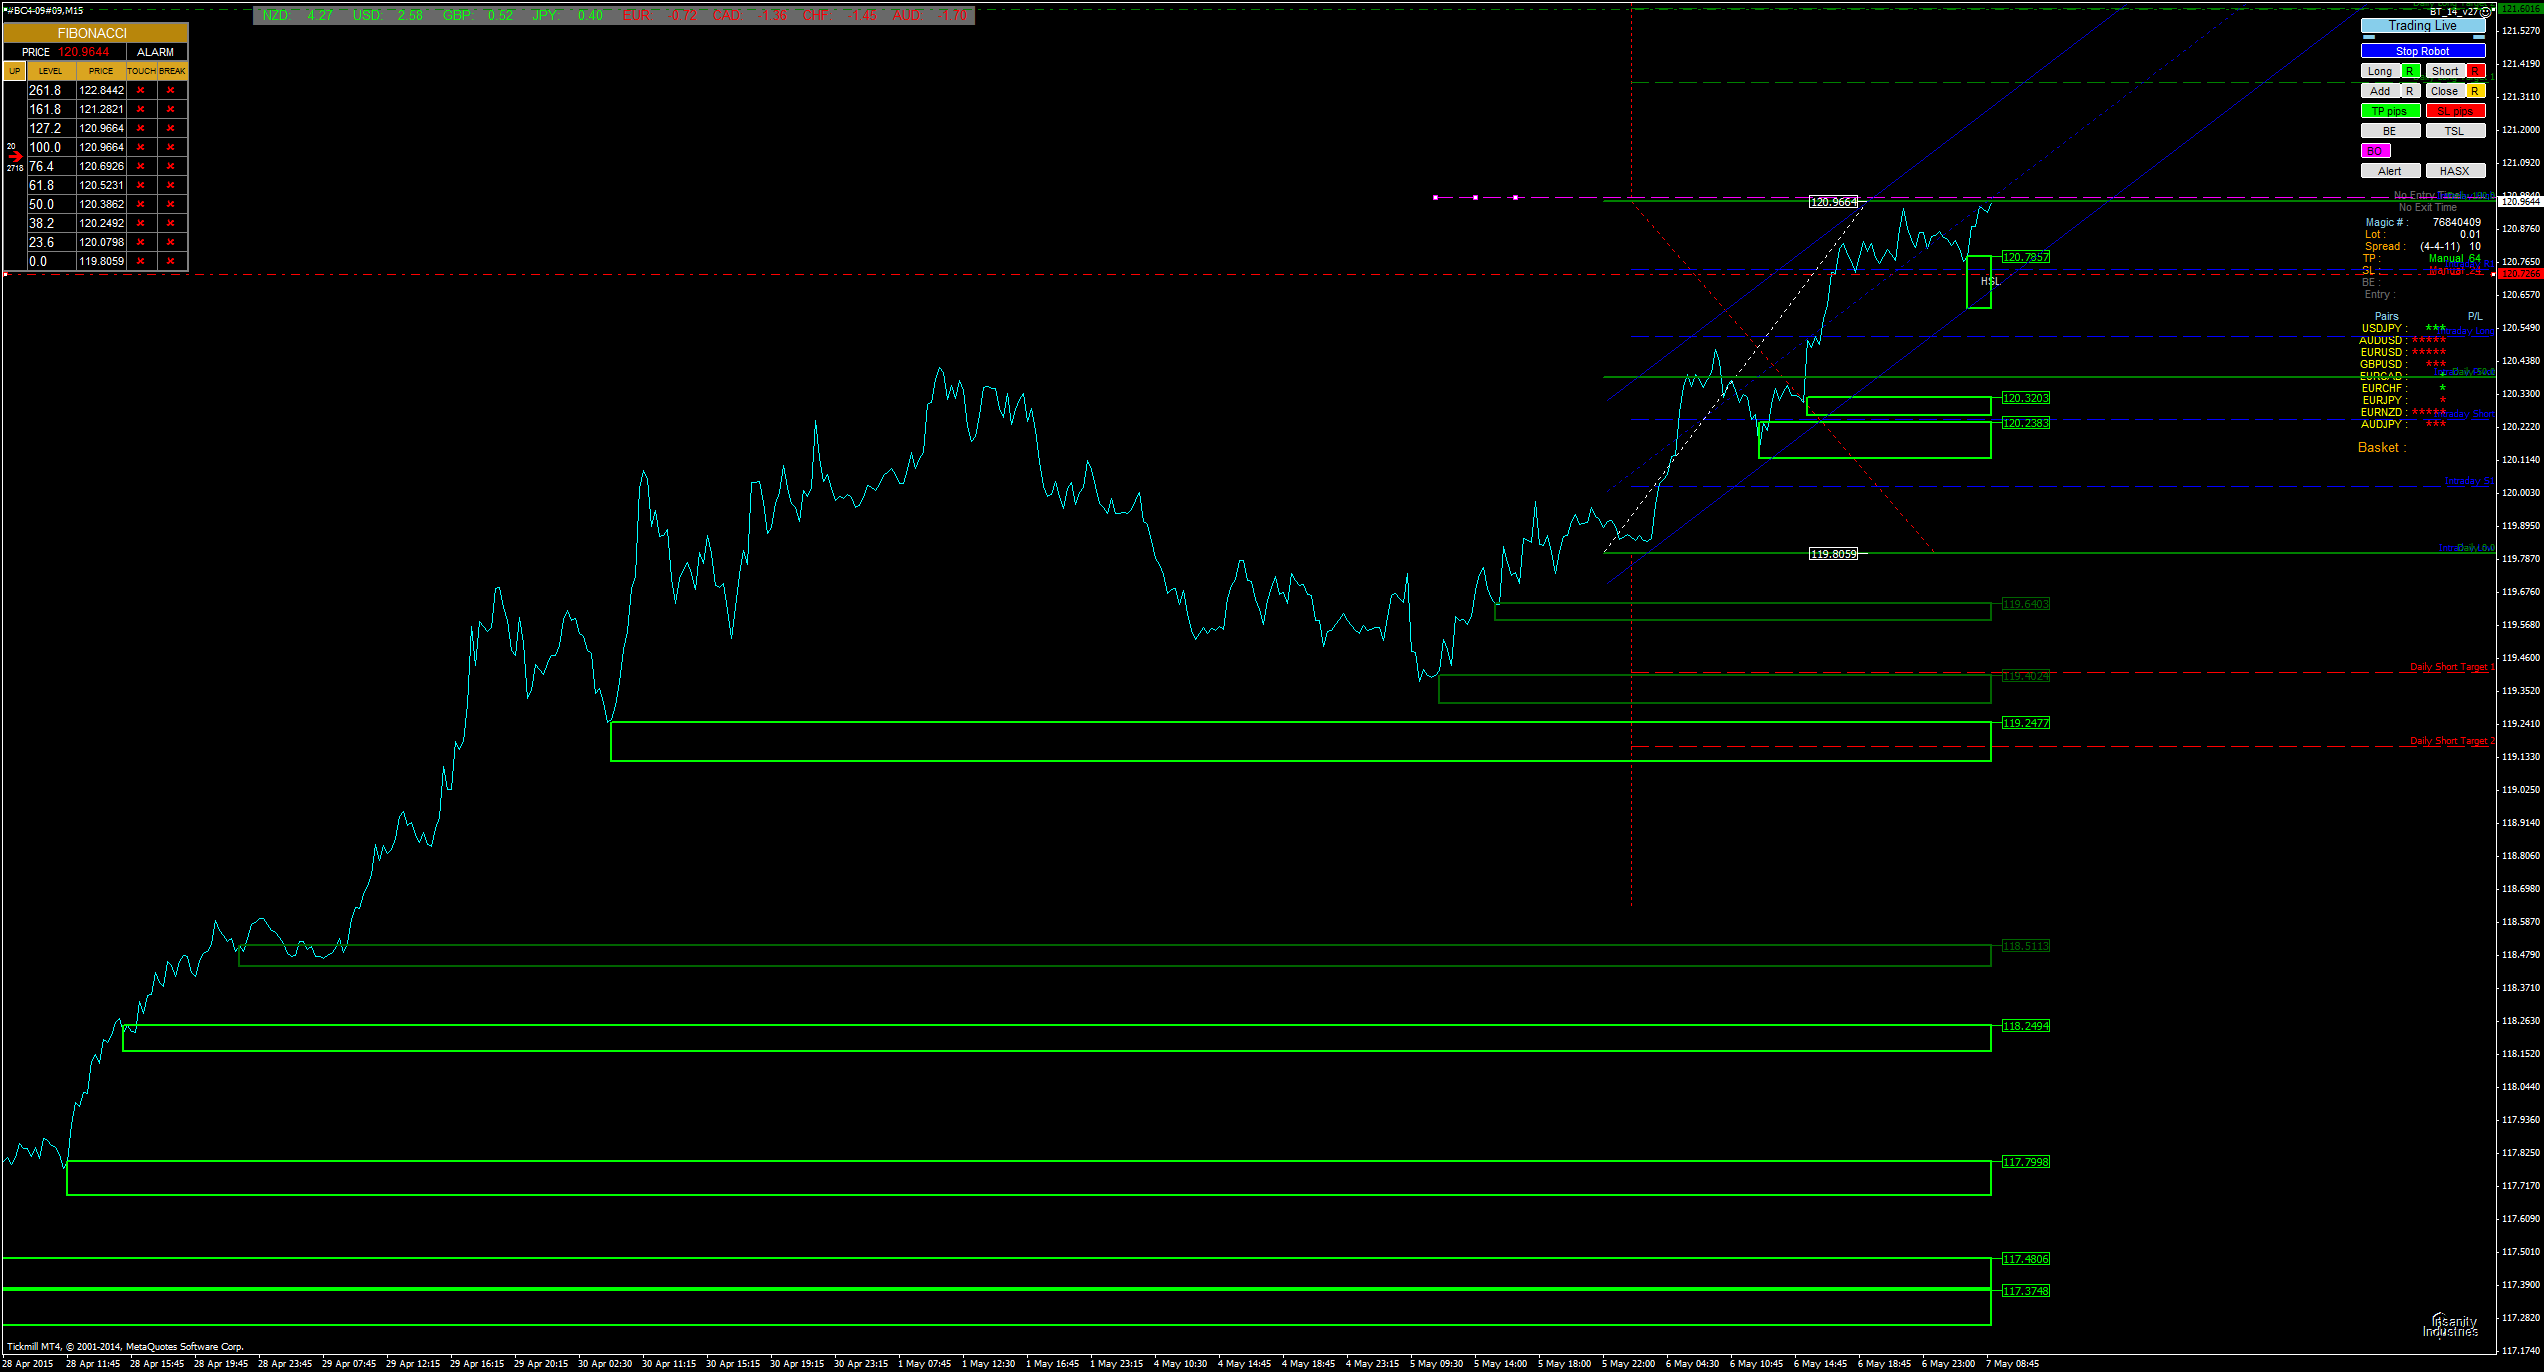Click the 119.2477 zone price label
The image size is (2544, 1372).
[x=2026, y=723]
